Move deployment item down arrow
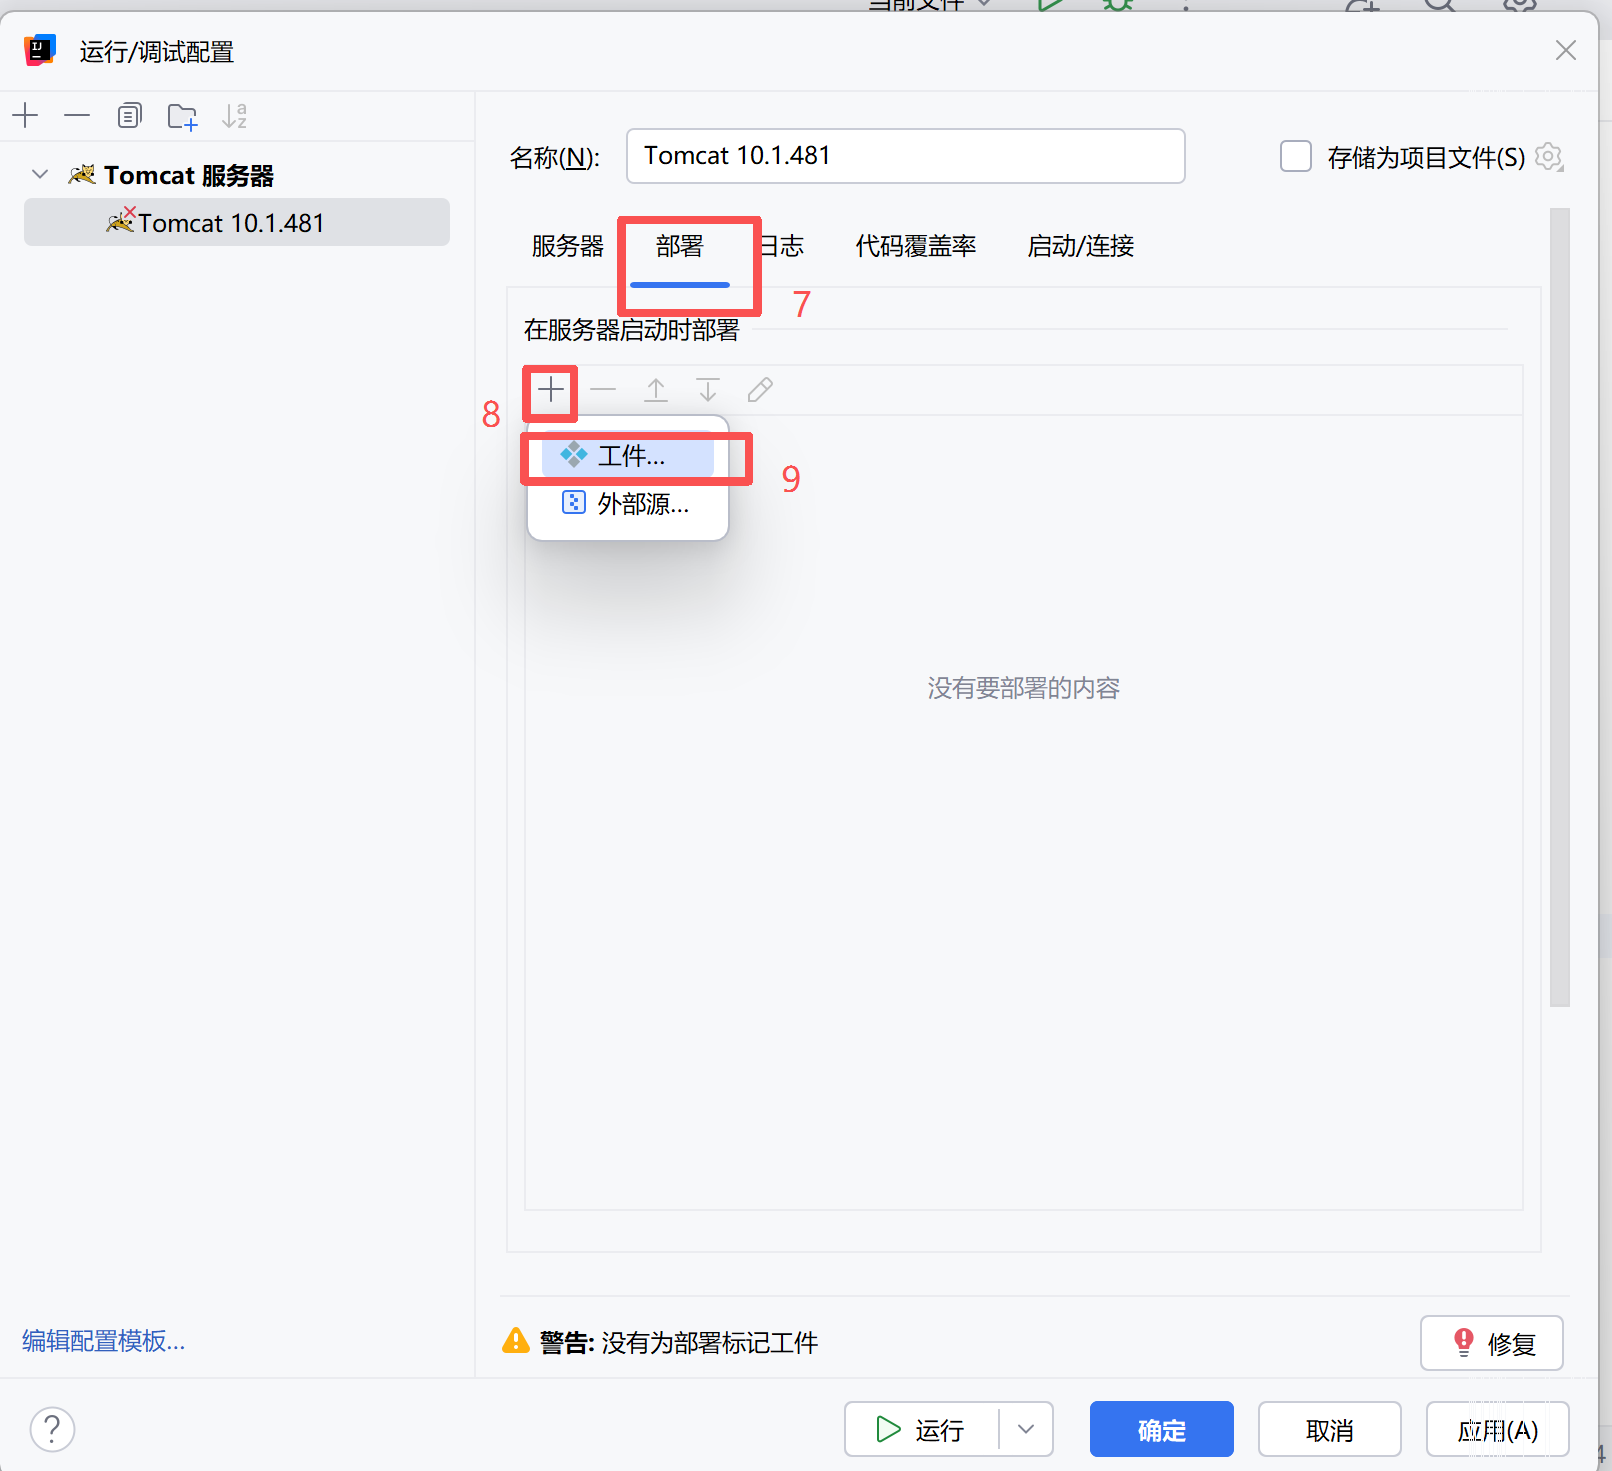Image resolution: width=1612 pixels, height=1471 pixels. (x=708, y=389)
